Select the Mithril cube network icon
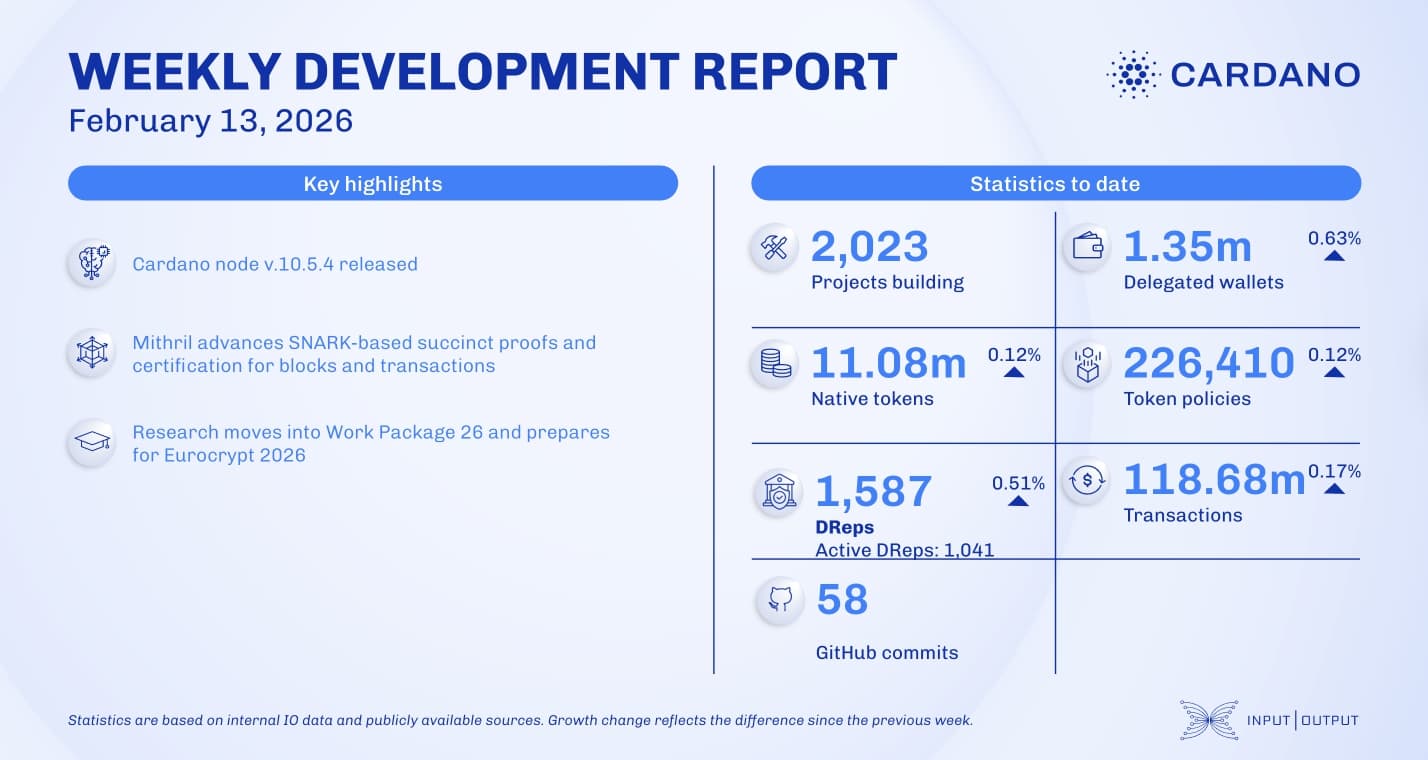1428x760 pixels. pyautogui.click(x=91, y=353)
